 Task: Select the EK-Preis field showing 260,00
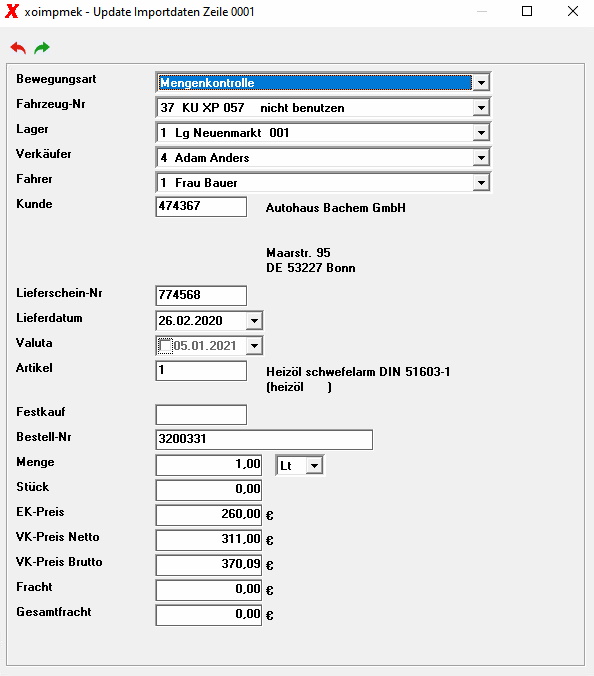pyautogui.click(x=209, y=515)
